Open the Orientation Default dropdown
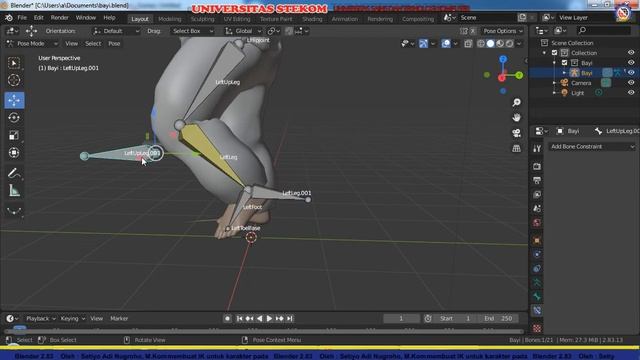The height and width of the screenshot is (360, 640). (x=116, y=31)
